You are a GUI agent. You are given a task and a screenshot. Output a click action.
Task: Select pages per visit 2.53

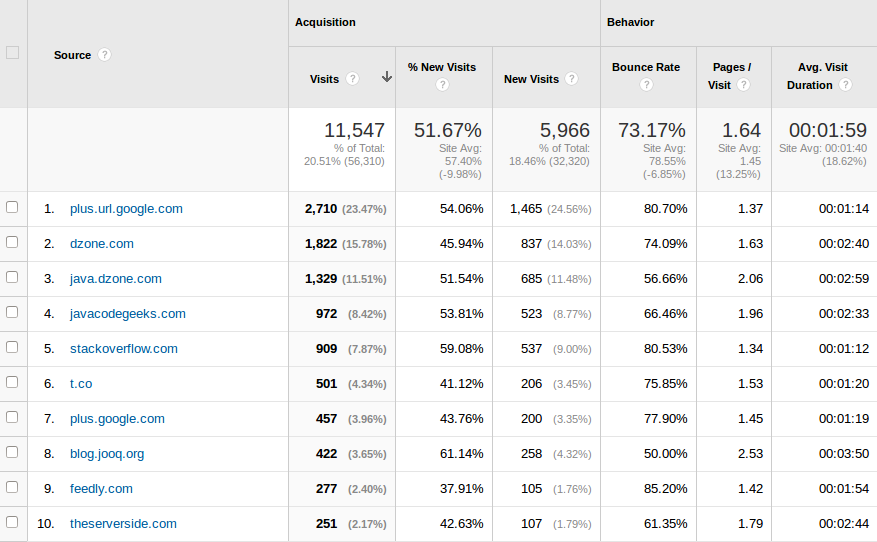(751, 454)
